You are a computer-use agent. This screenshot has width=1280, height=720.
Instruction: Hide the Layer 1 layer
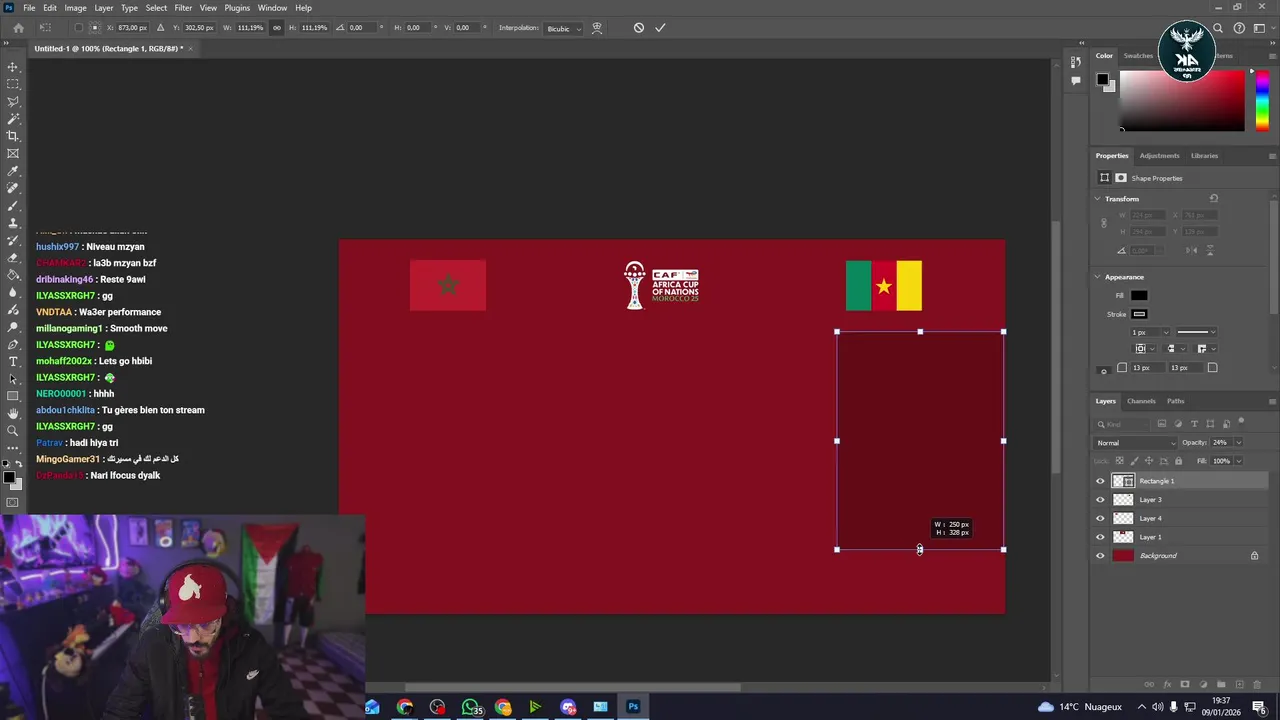pos(1100,537)
